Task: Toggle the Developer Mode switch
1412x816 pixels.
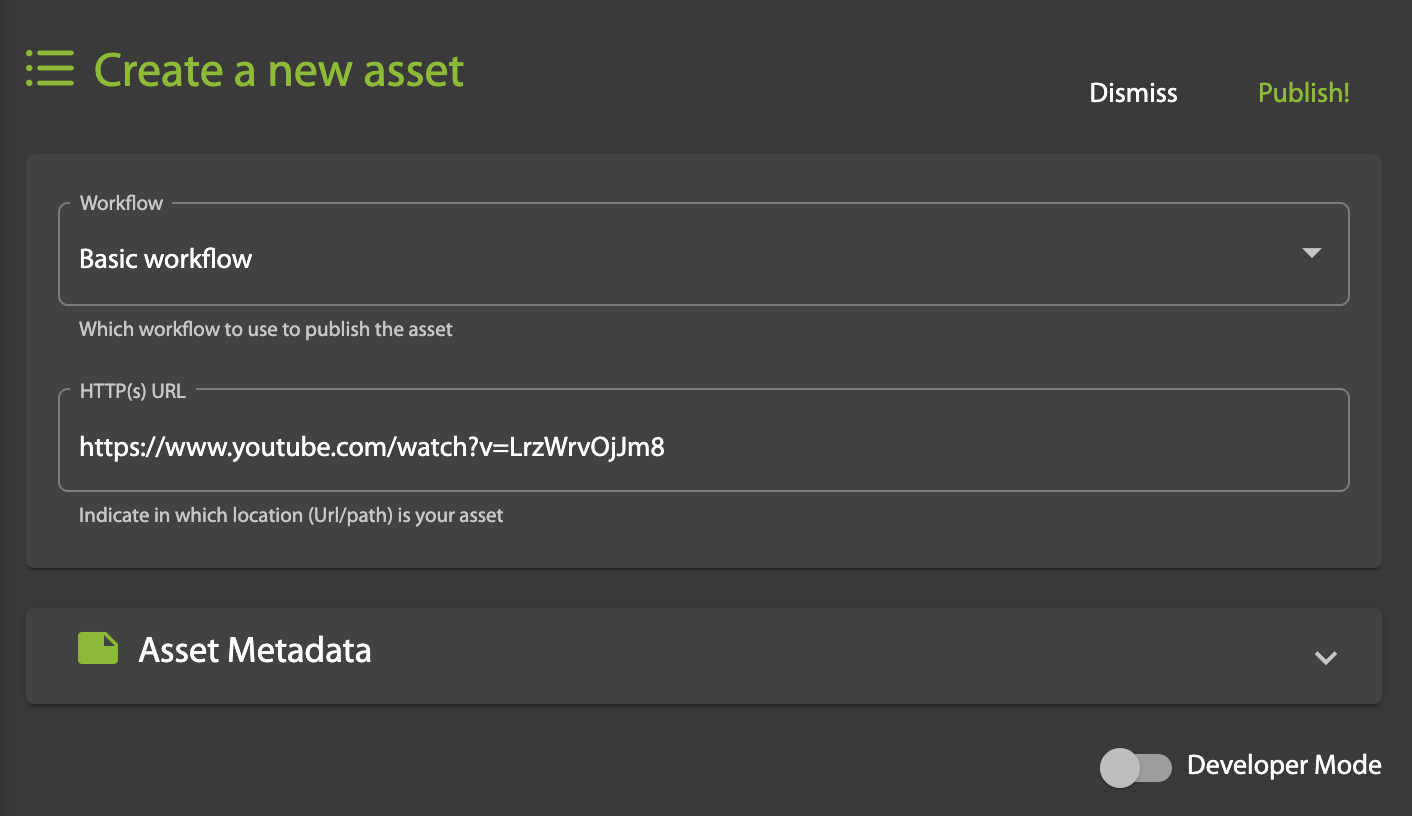Action: click(1135, 767)
